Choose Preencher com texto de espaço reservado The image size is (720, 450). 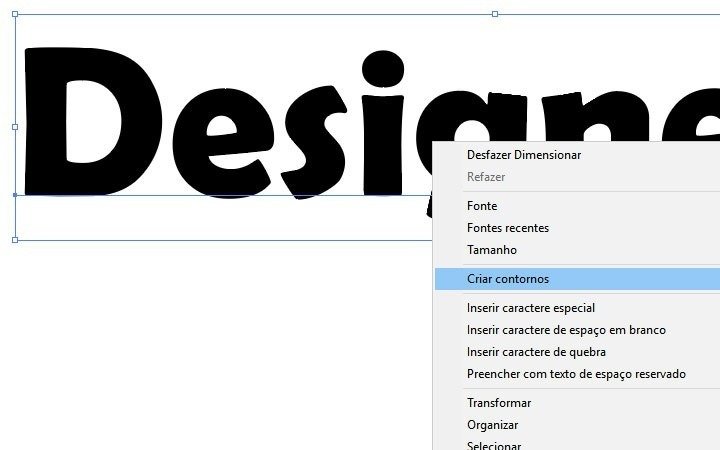577,374
